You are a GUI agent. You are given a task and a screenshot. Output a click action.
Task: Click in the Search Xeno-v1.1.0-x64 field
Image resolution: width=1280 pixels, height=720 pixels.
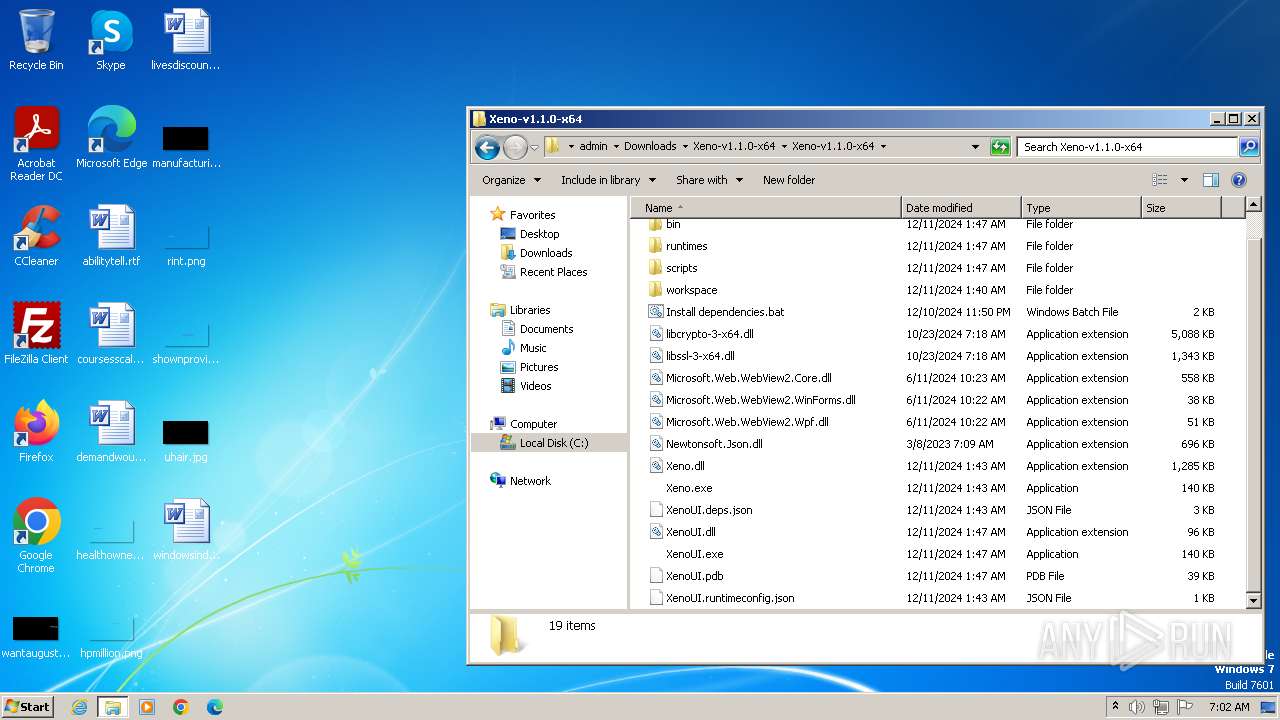click(1127, 147)
